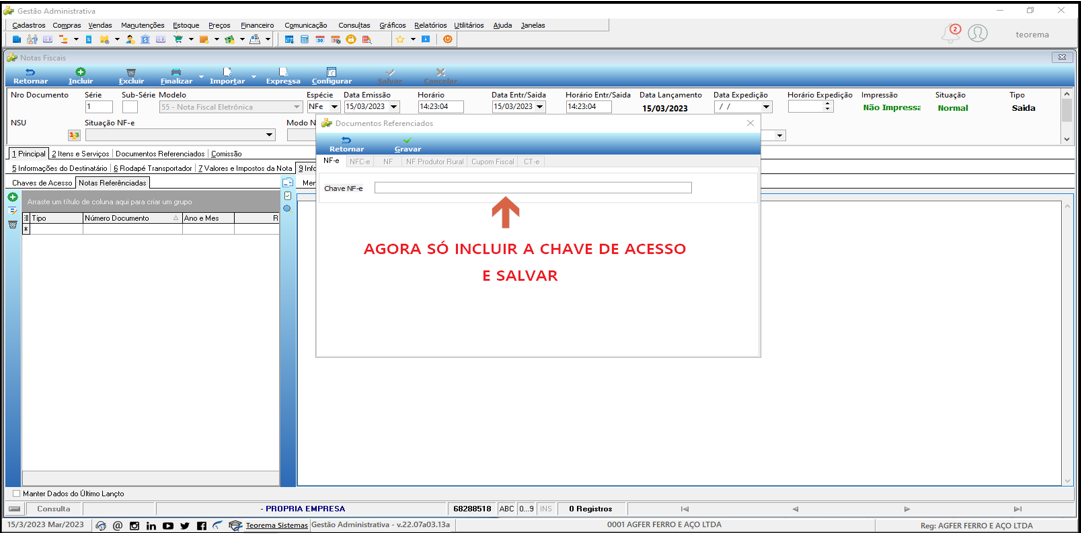
Task: Click the yellow star favorites icon
Action: click(x=400, y=39)
